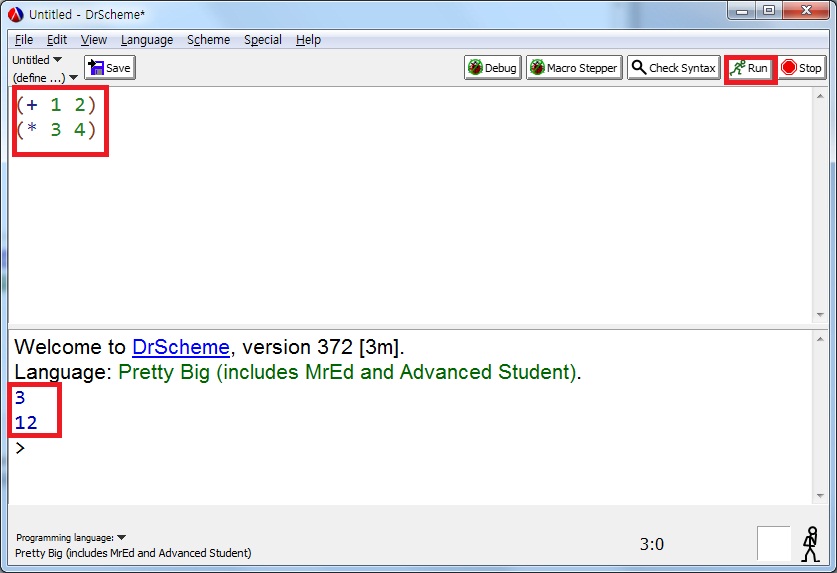The width and height of the screenshot is (837, 573).
Task: Click the white box beside cursor position
Action: pyautogui.click(x=773, y=544)
